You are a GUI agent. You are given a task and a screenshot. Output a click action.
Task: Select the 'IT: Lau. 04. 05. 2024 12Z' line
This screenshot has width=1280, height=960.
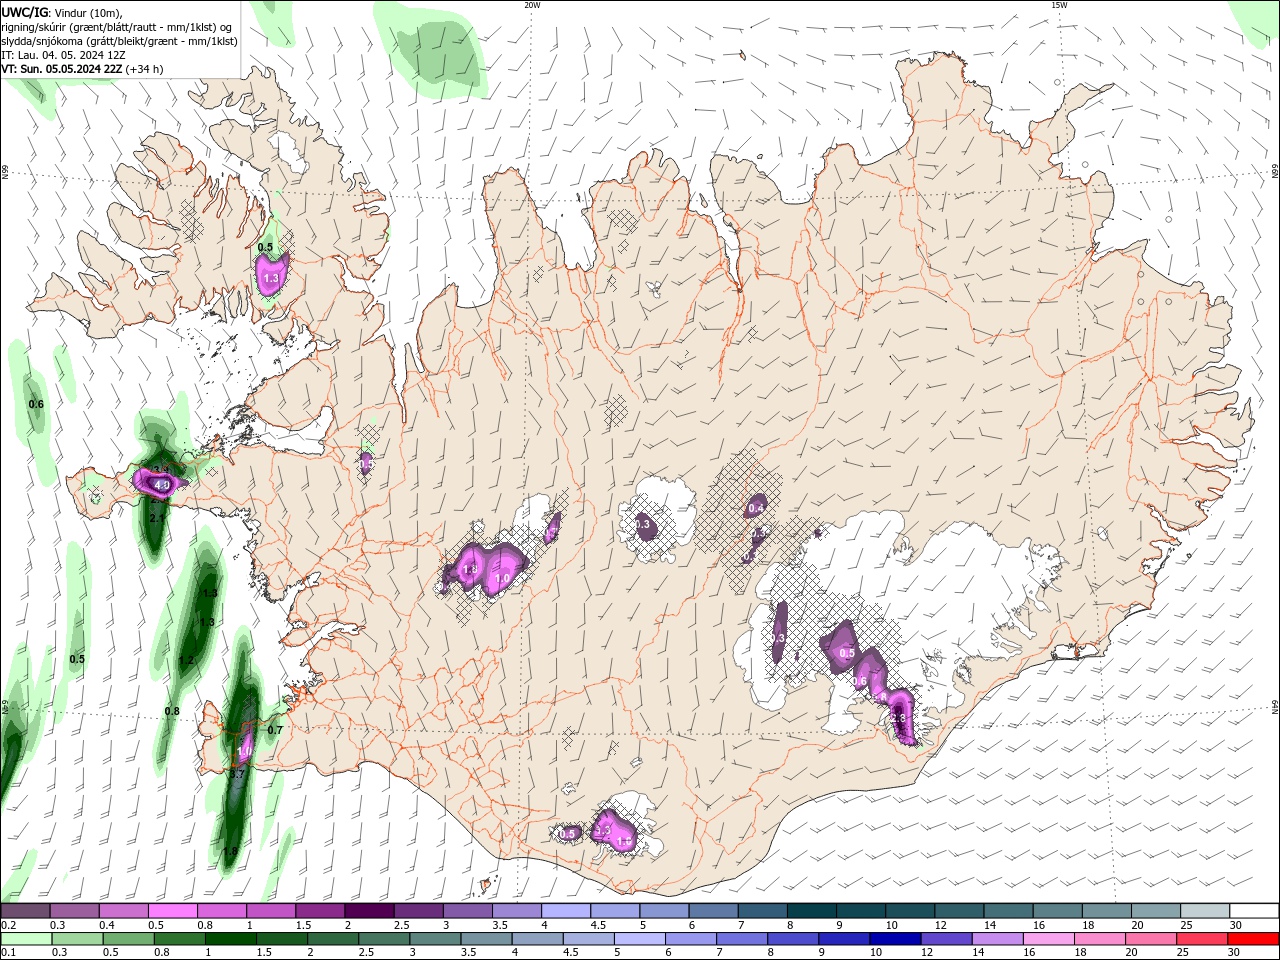click(x=61, y=55)
